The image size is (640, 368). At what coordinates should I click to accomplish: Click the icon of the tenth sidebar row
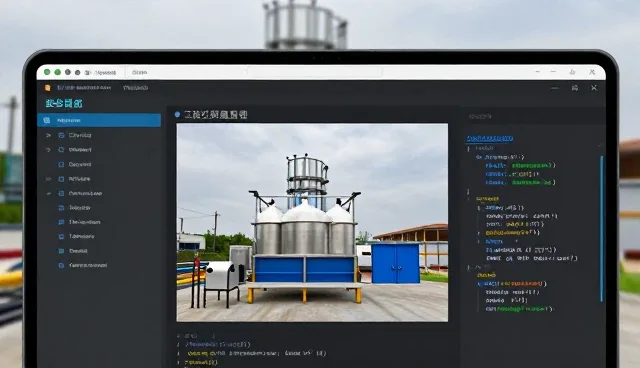click(x=61, y=251)
